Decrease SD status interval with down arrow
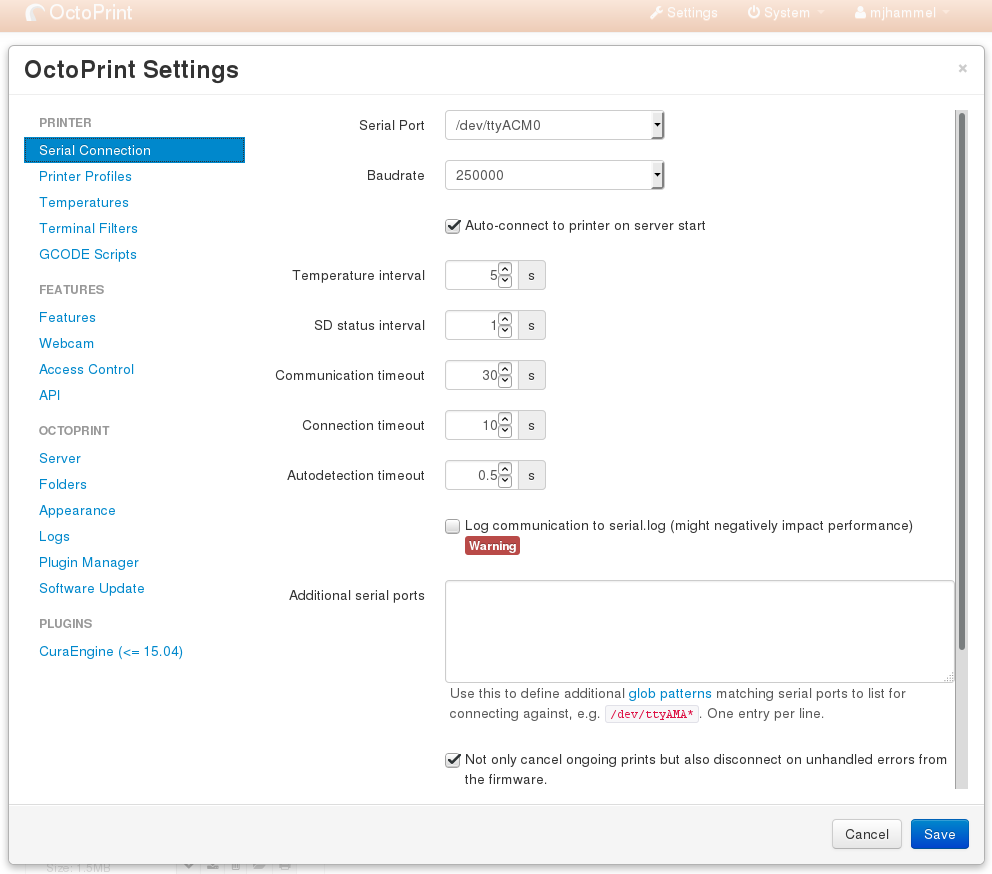This screenshot has height=874, width=992. [505, 331]
